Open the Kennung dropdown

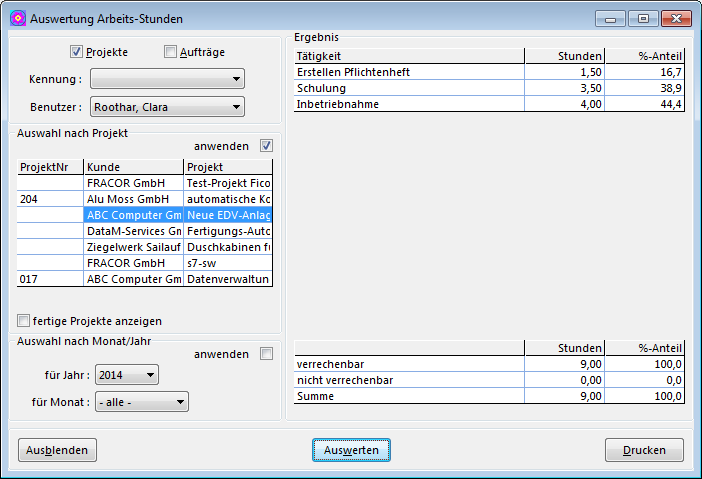click(167, 79)
